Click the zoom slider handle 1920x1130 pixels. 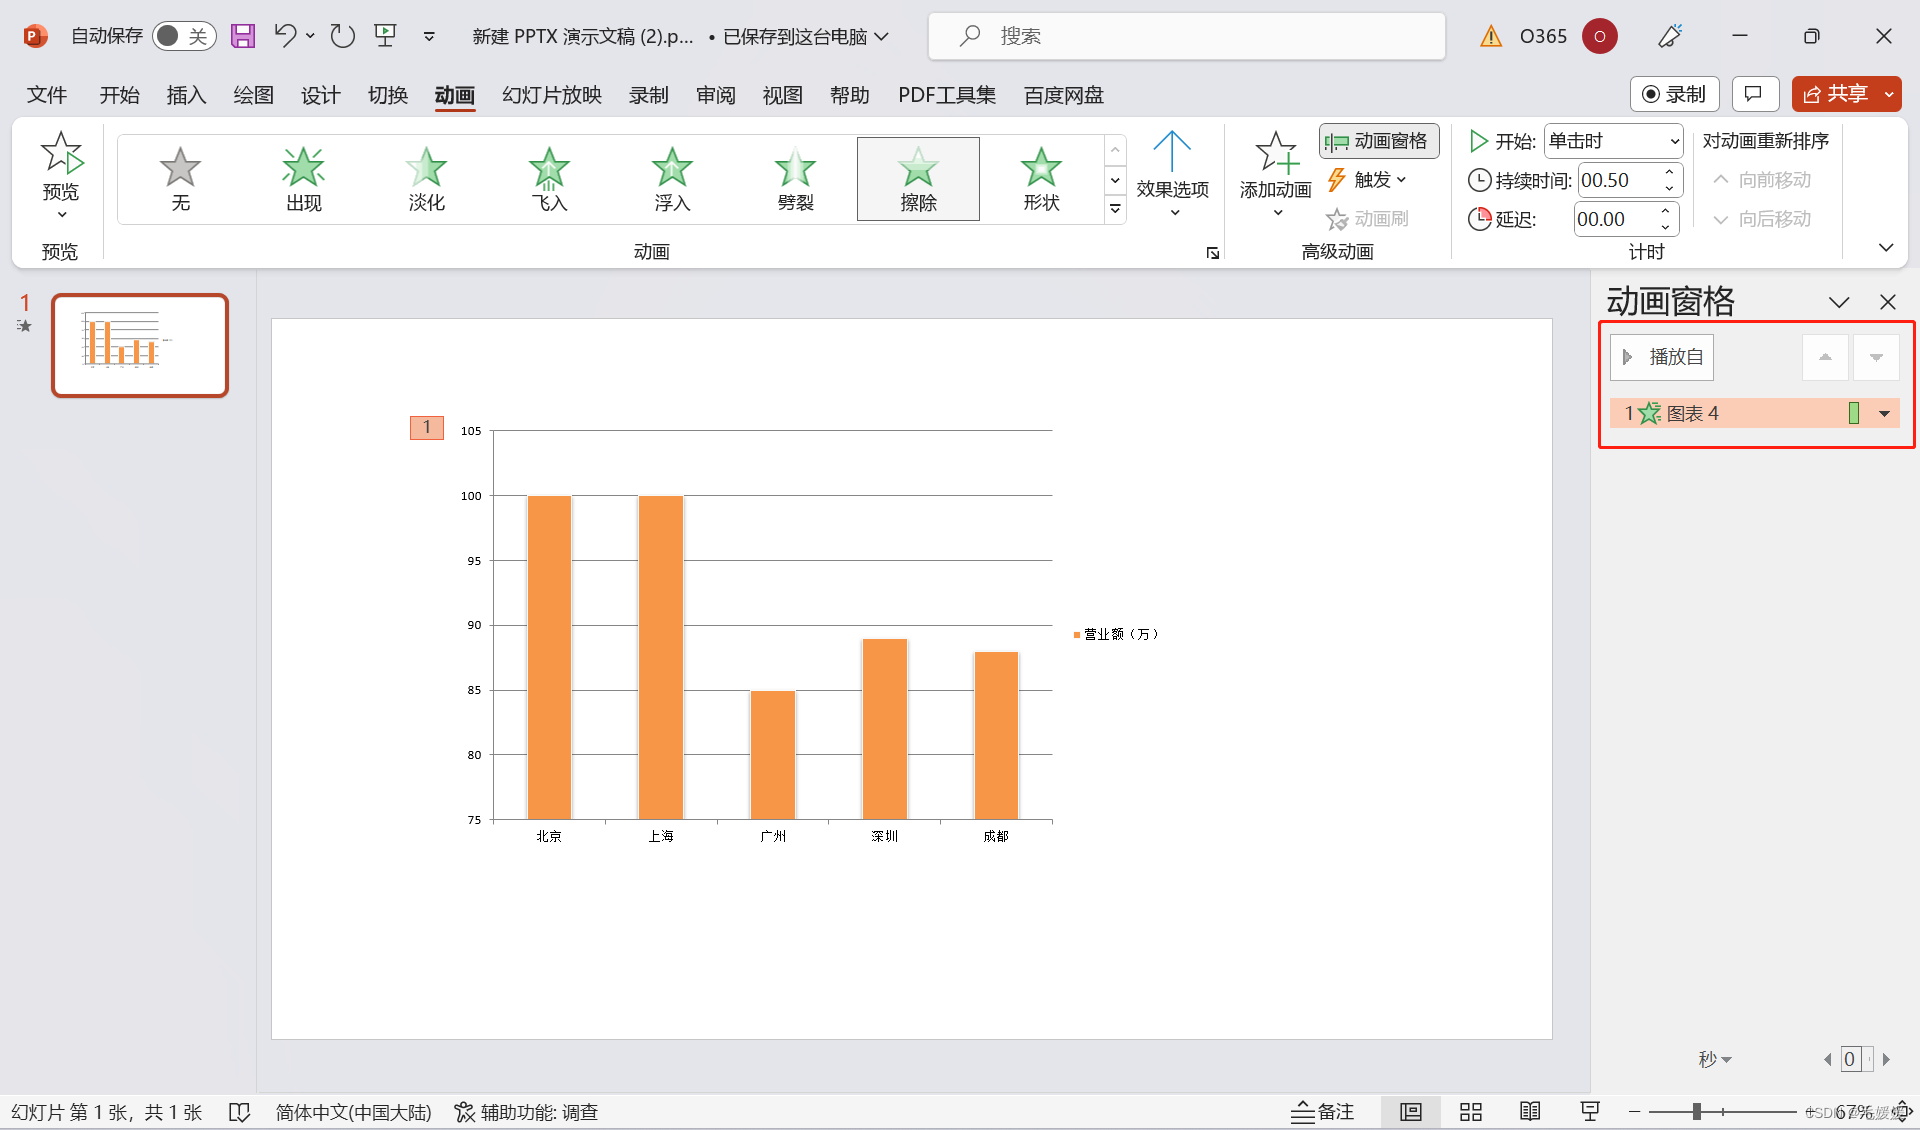click(1696, 1112)
